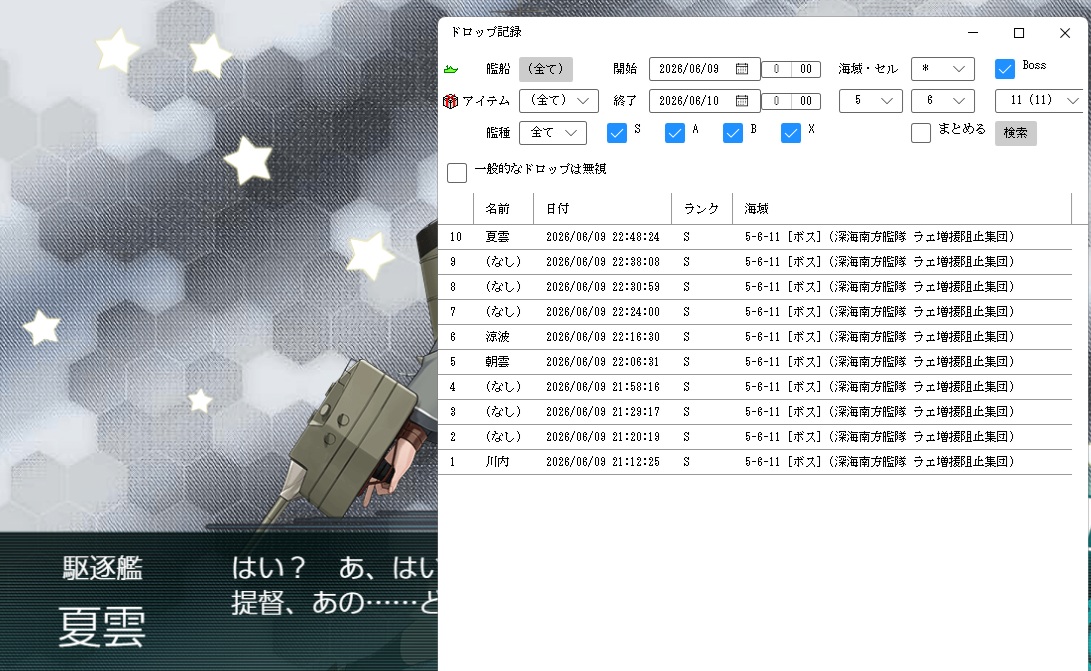Click the start minute field
This screenshot has width=1091, height=671.
click(806, 69)
